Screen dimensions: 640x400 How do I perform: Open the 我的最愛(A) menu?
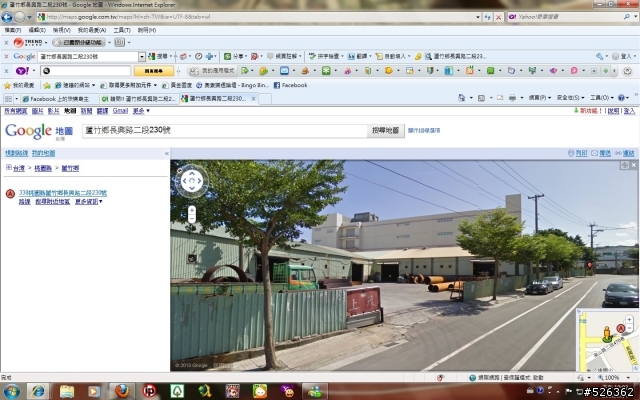coord(92,30)
